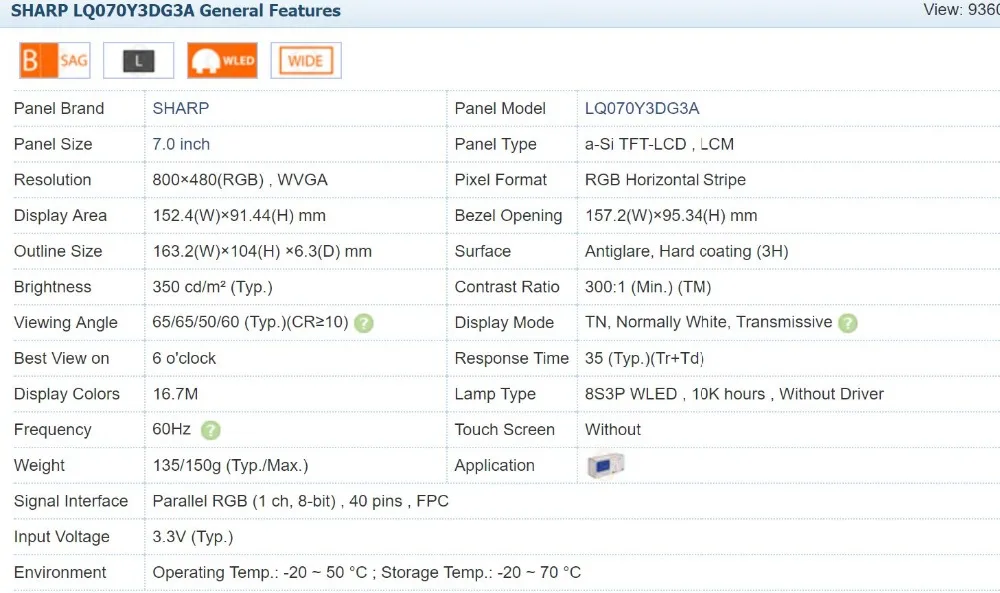The width and height of the screenshot is (1000, 593).
Task: Open help icon next to Viewing Angle value
Action: pyautogui.click(x=364, y=323)
